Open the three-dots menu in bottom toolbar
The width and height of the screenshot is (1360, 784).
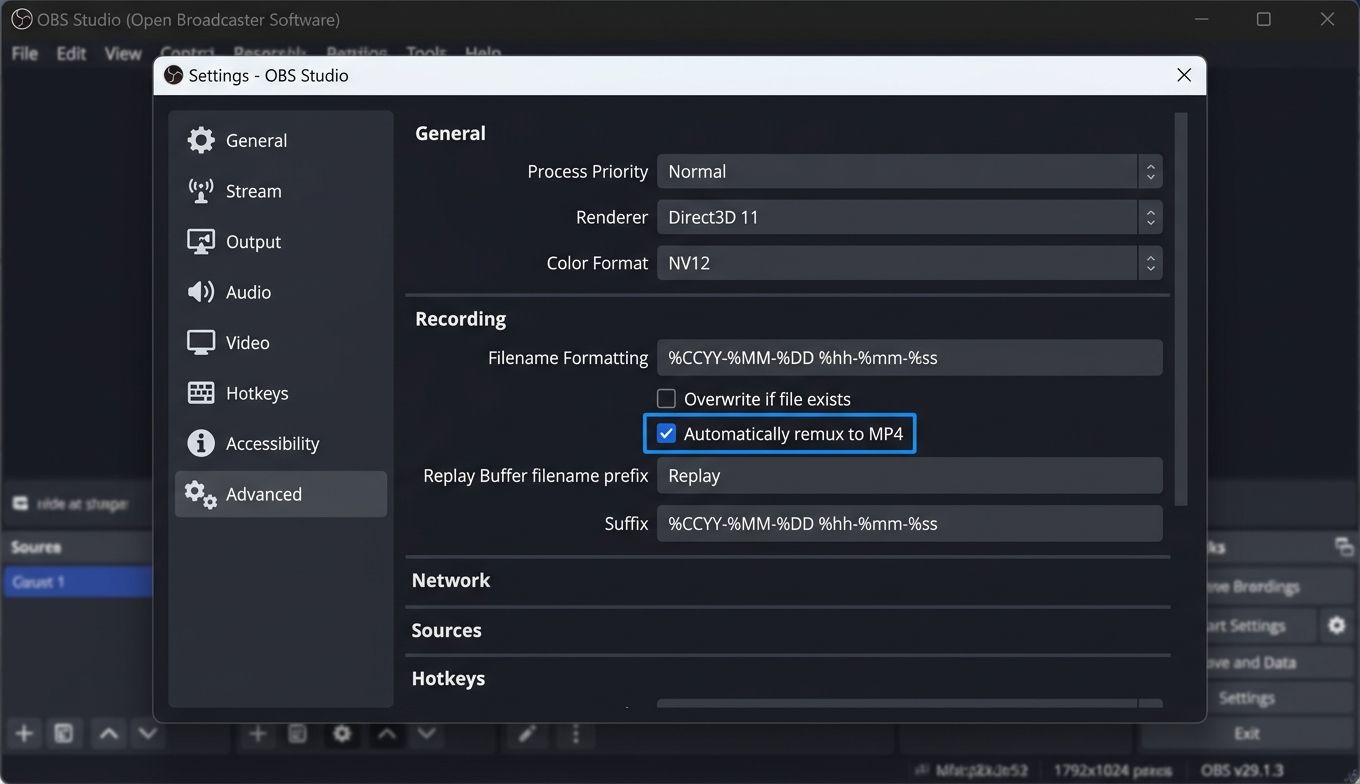(575, 734)
